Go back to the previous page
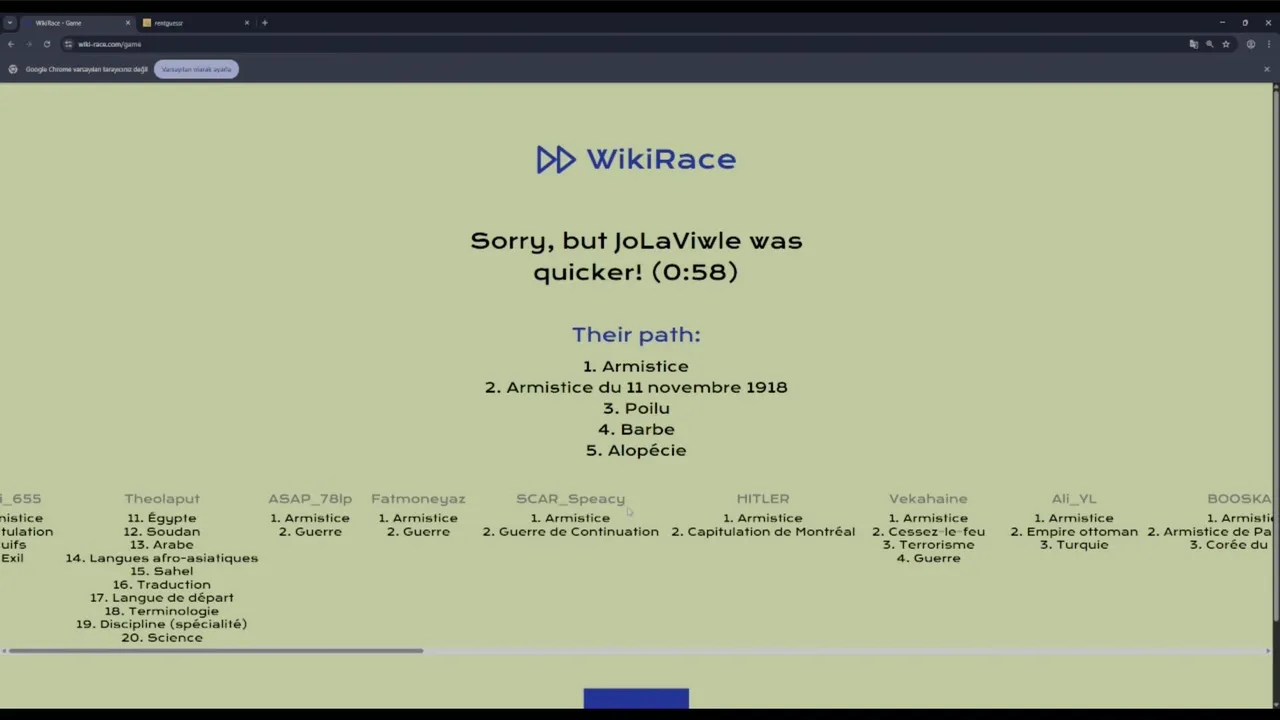The image size is (1280, 720). [10, 44]
